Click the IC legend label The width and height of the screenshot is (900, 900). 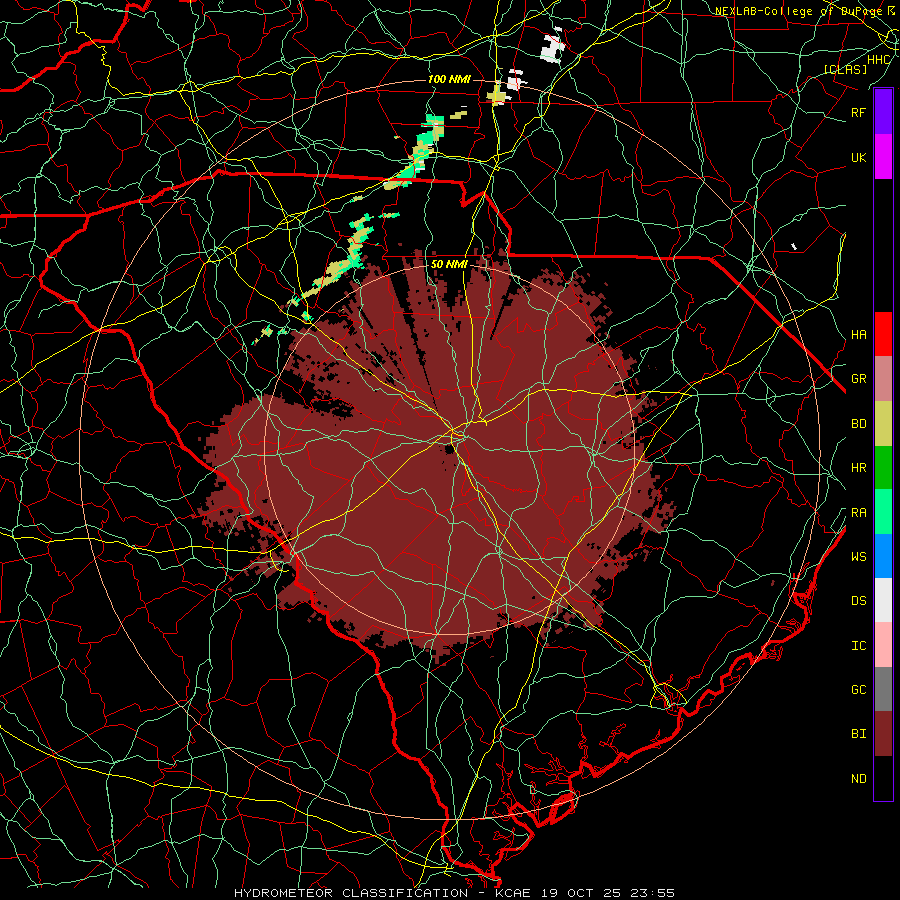[858, 646]
